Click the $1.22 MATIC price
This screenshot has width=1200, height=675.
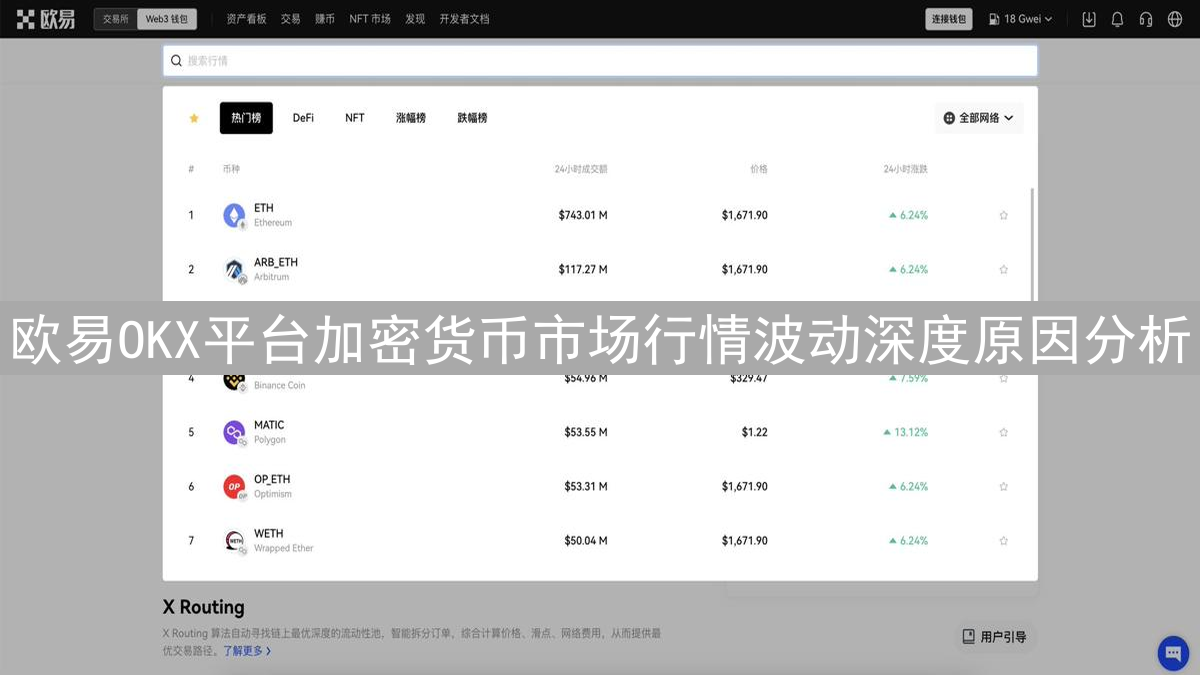click(755, 432)
